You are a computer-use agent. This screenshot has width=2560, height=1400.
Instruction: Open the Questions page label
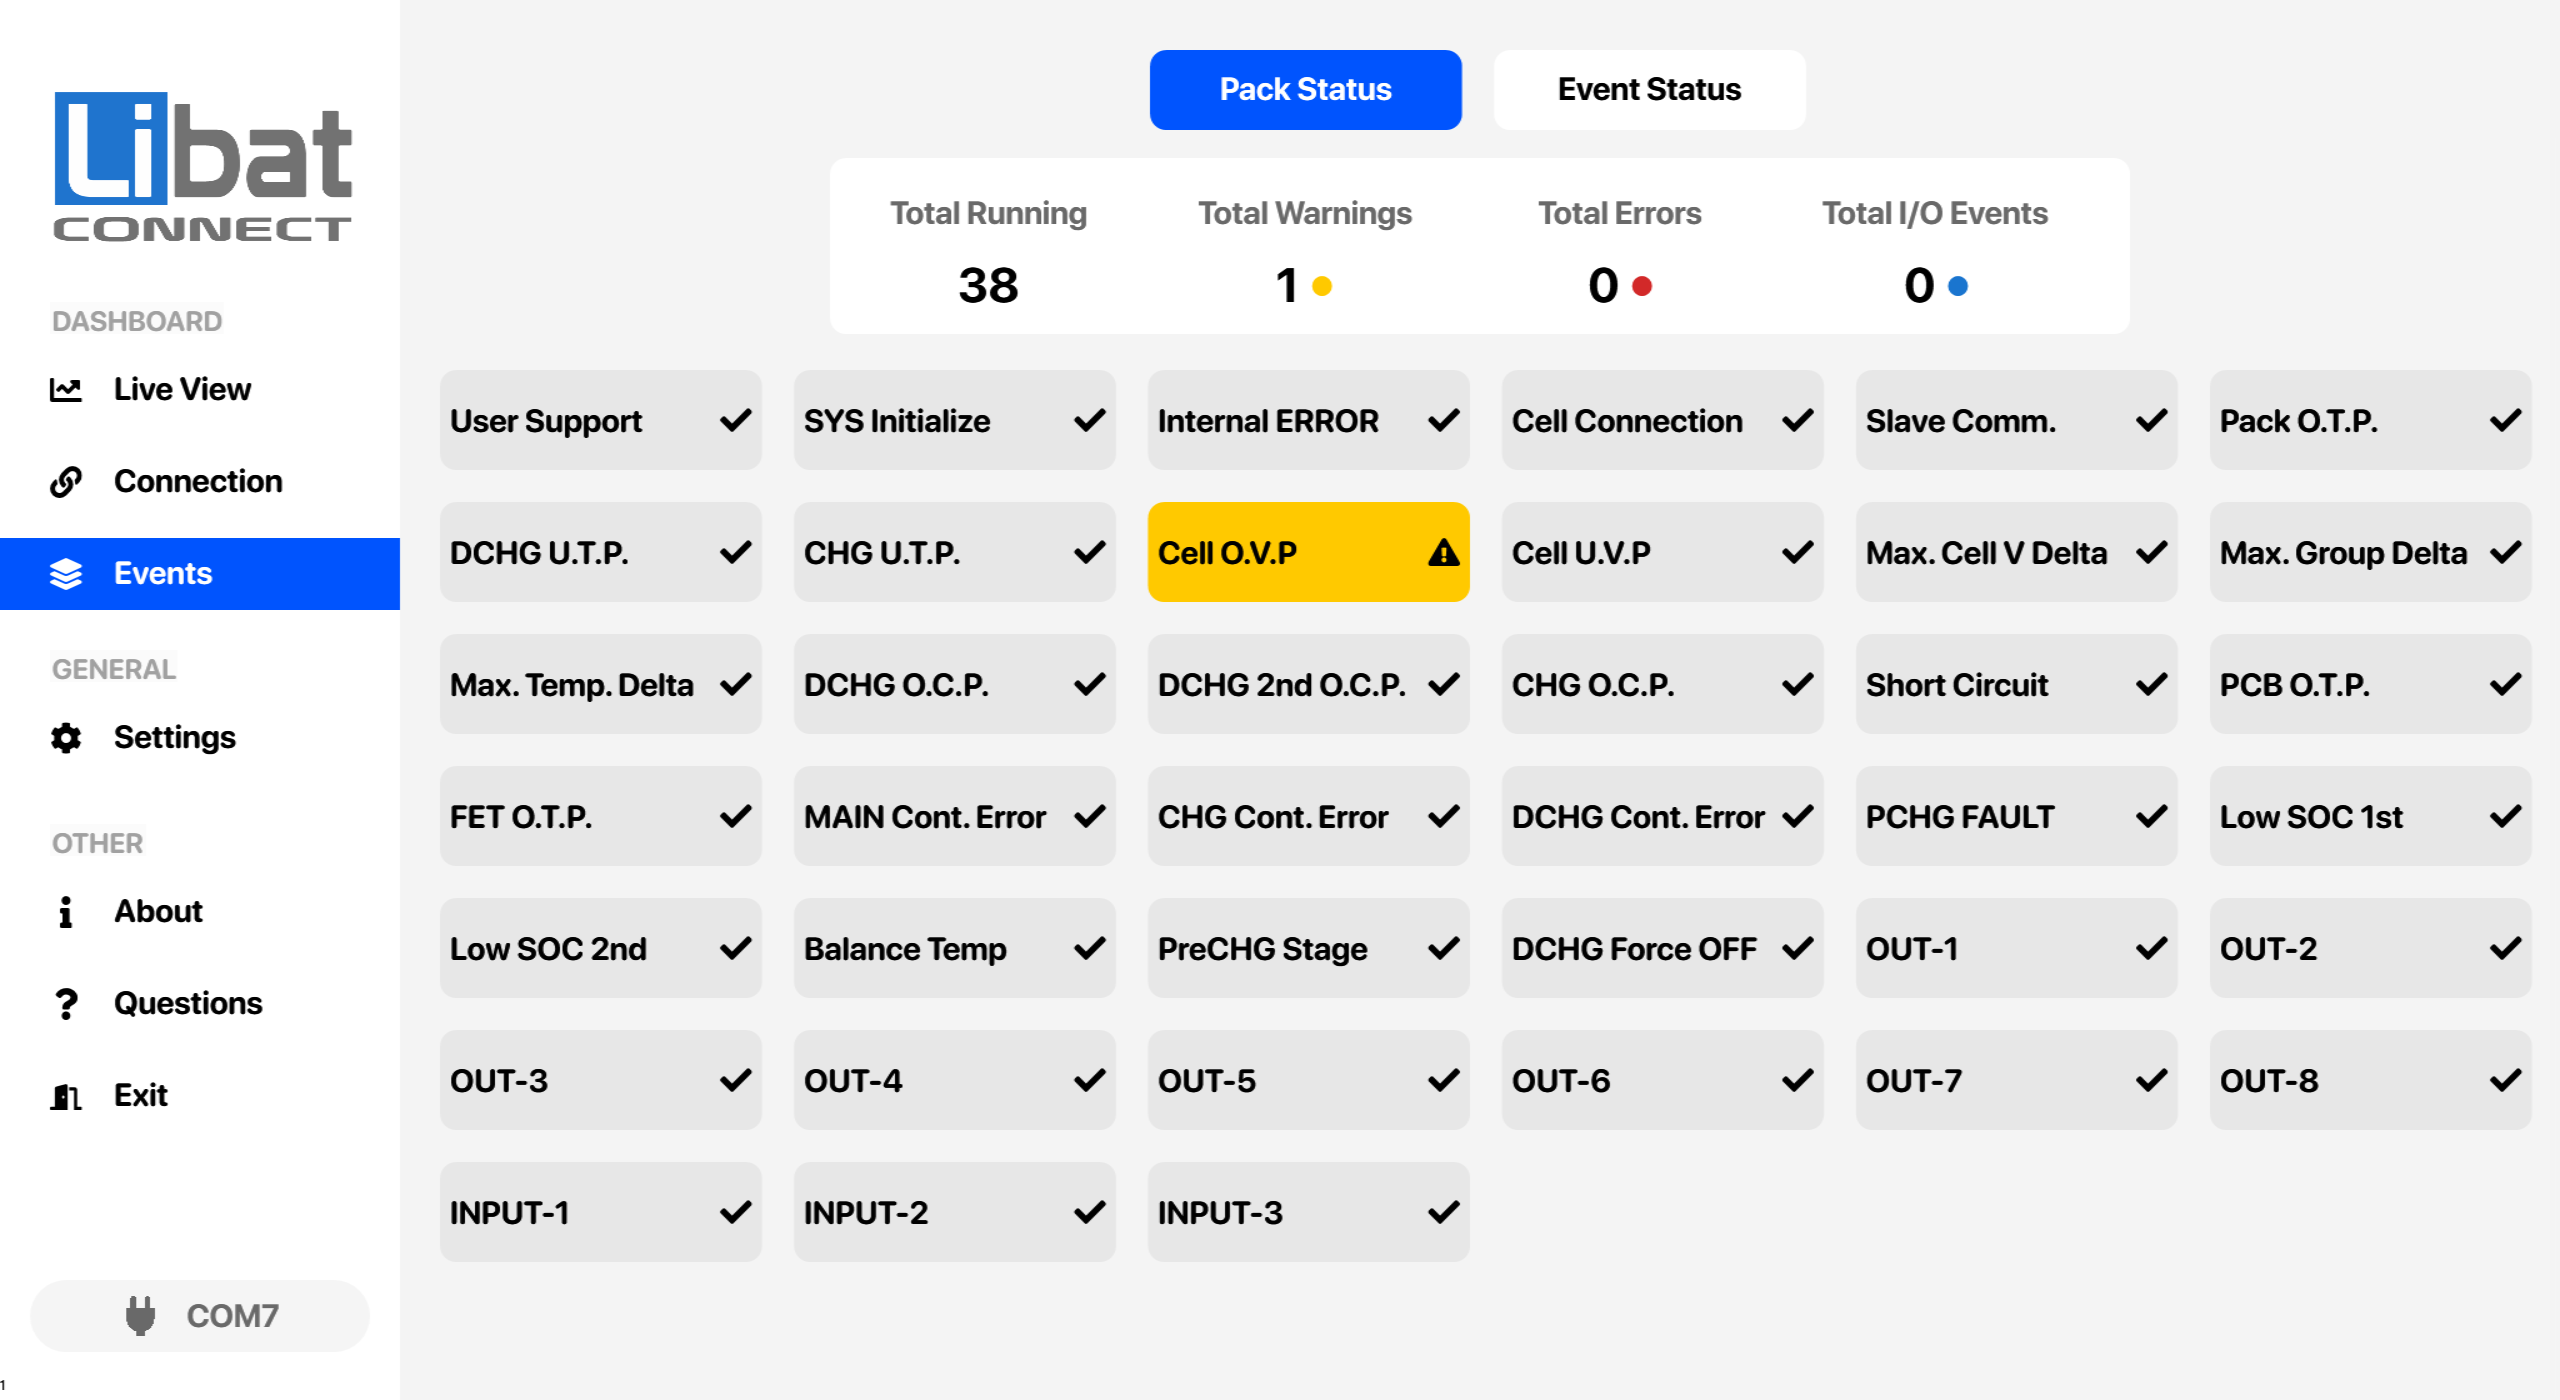tap(188, 1004)
